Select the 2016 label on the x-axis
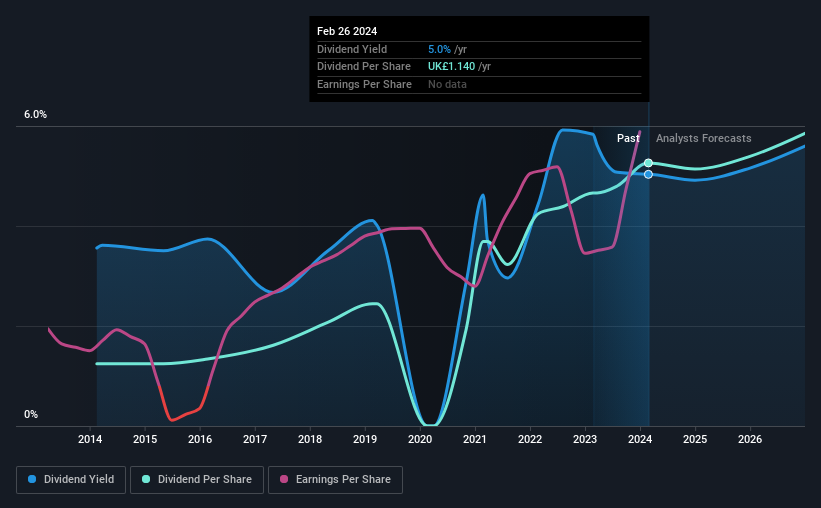 point(200,439)
